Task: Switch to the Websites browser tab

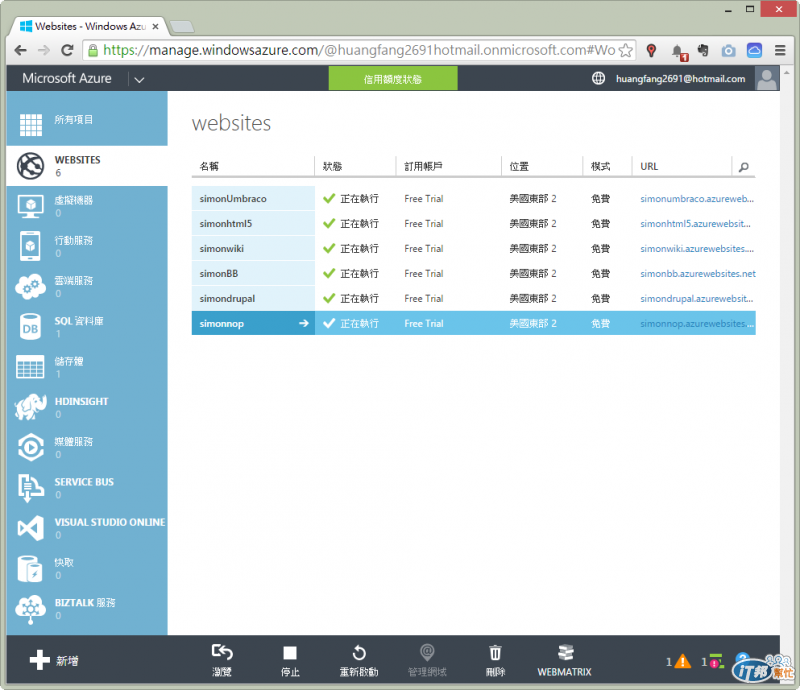Action: pos(89,26)
